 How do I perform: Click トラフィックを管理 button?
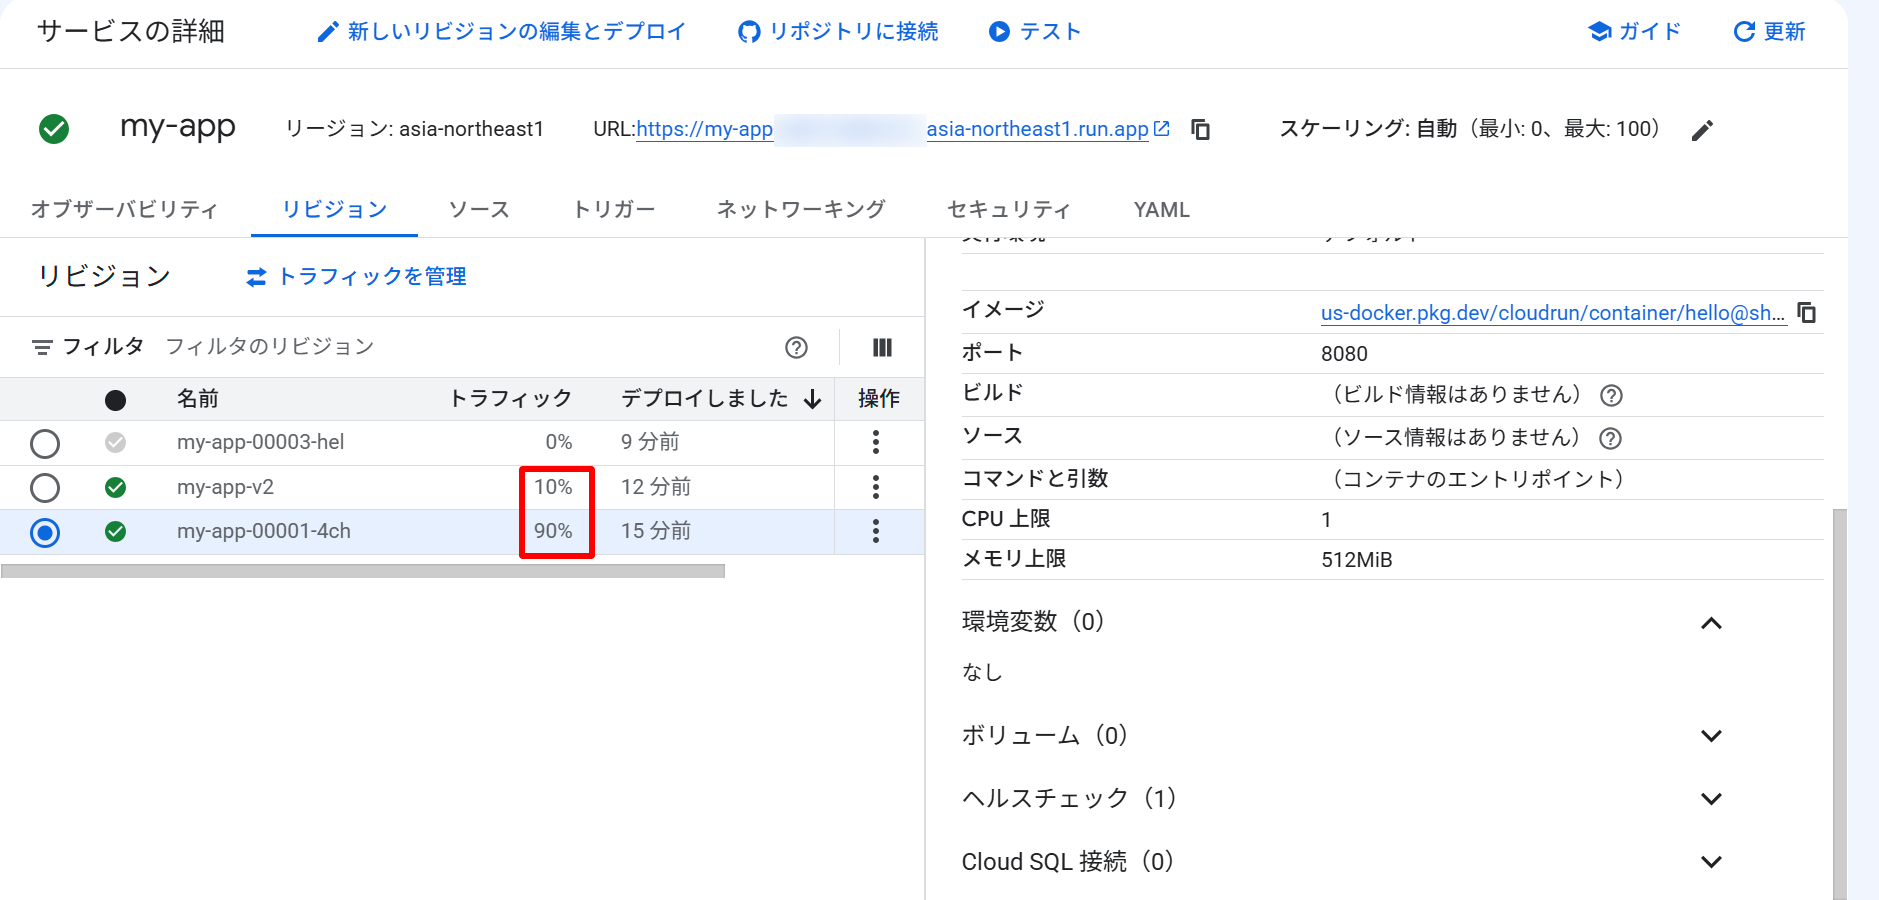[356, 277]
